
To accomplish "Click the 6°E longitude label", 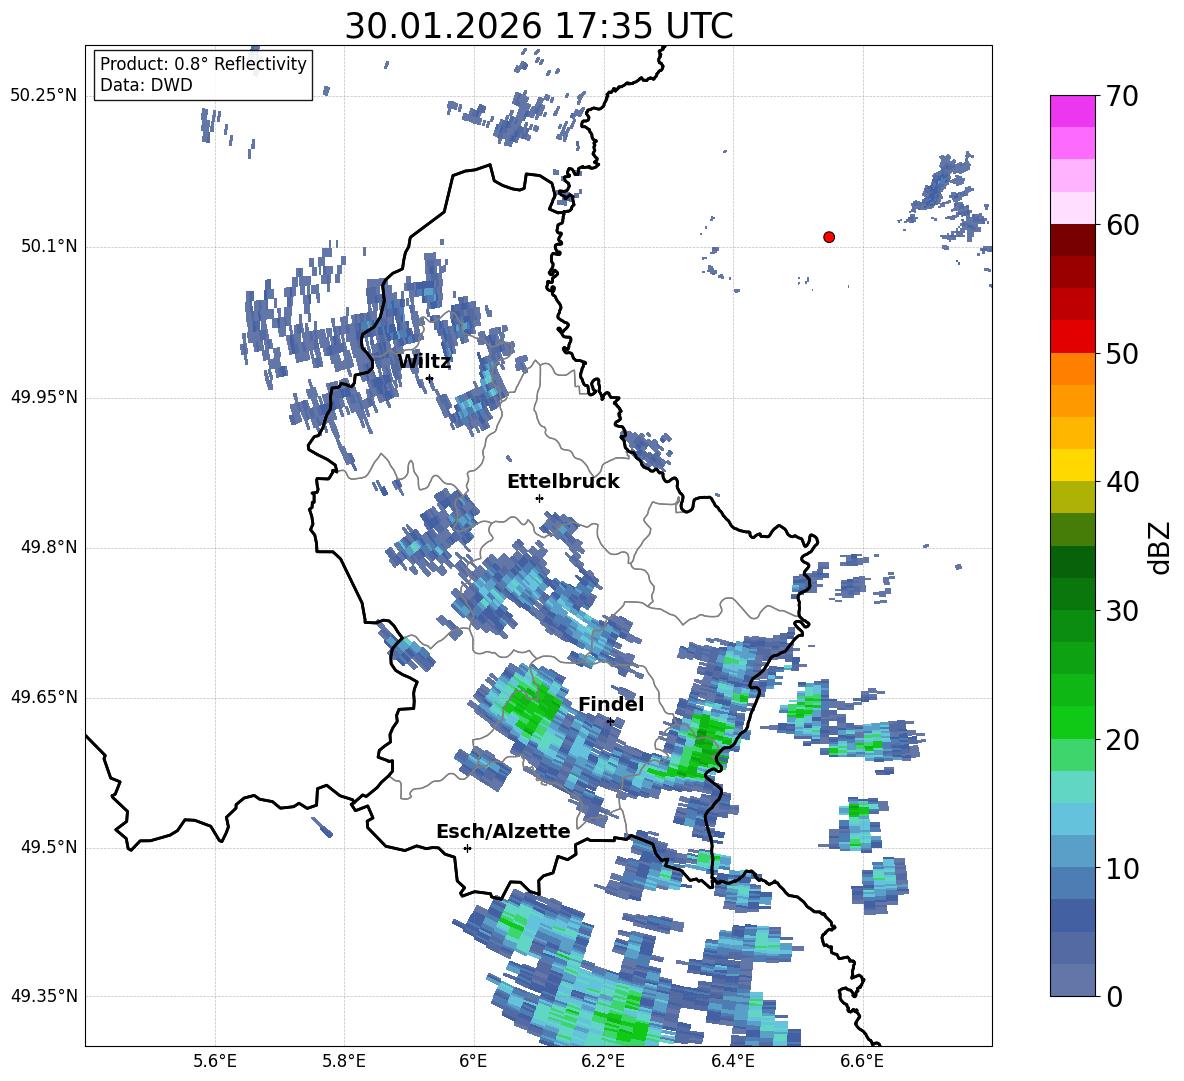I will tap(473, 1061).
